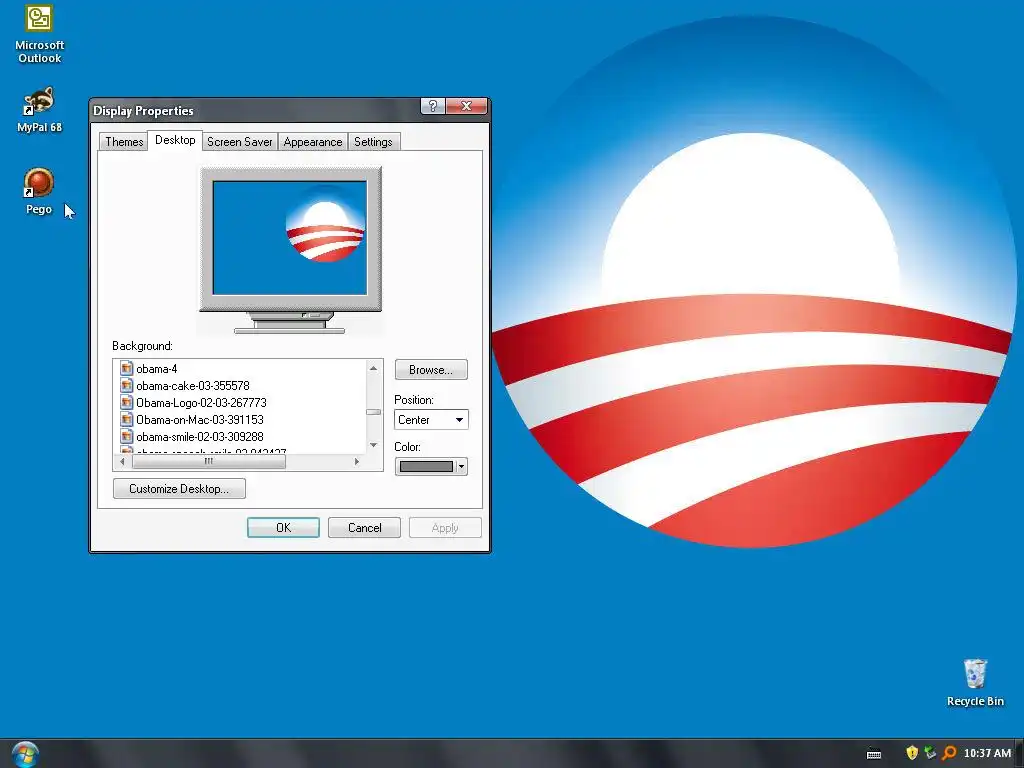Select obama-4 in the Background list
Image resolution: width=1024 pixels, height=768 pixels.
click(157, 368)
